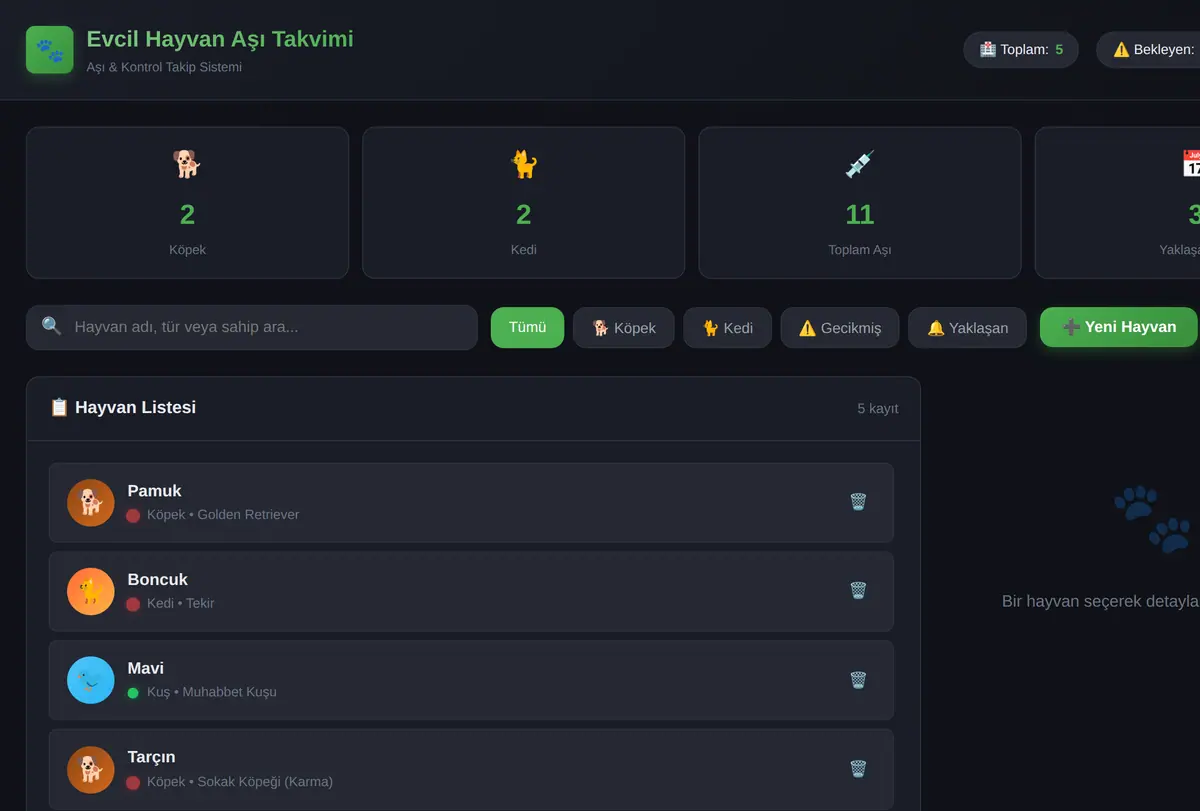
Task: Click the Evcil Hayvan Aşı Takvimi title
Action: click(220, 39)
